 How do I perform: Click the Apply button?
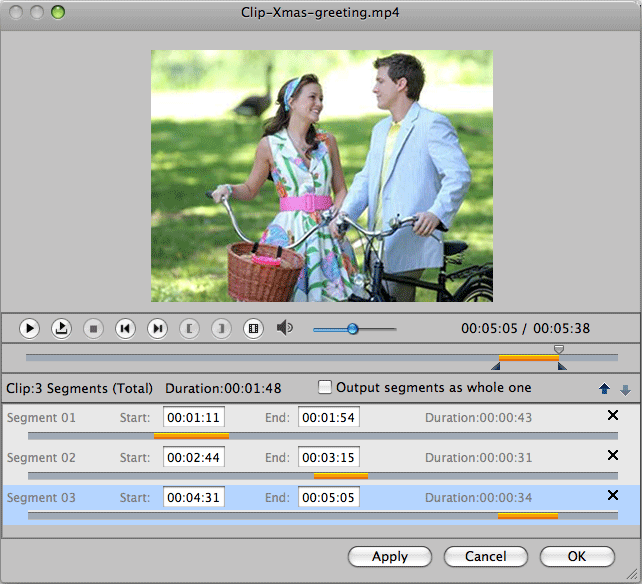pyautogui.click(x=390, y=557)
